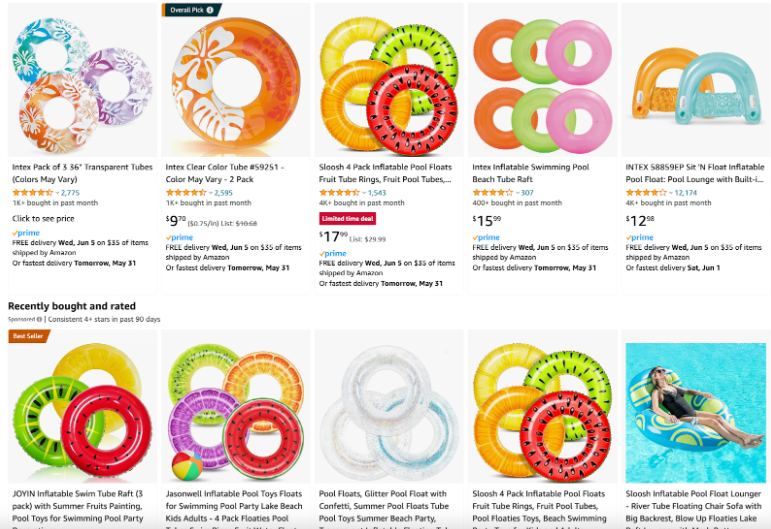
Task: Open the Overall Pick badge
Action: tap(191, 10)
